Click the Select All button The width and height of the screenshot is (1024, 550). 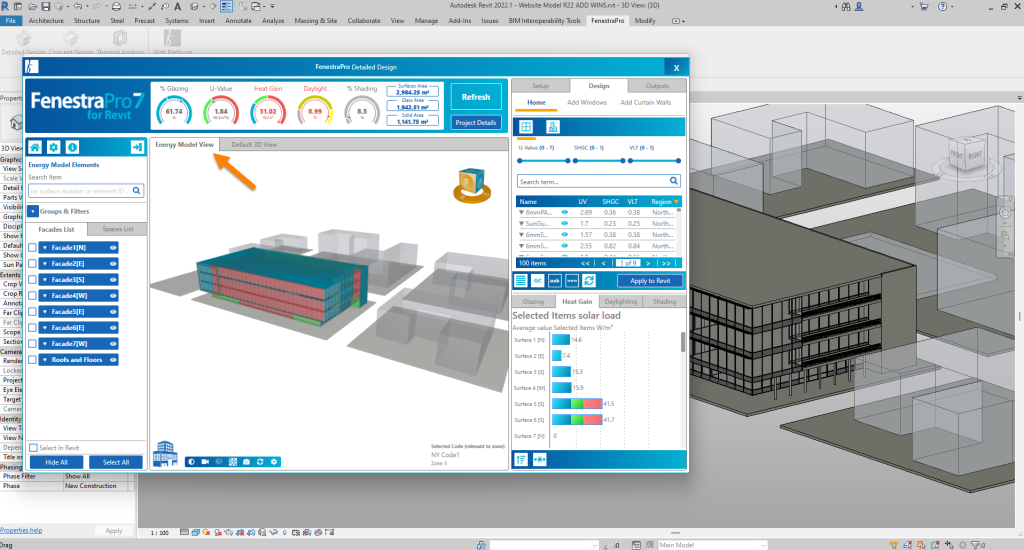pyautogui.click(x=116, y=462)
